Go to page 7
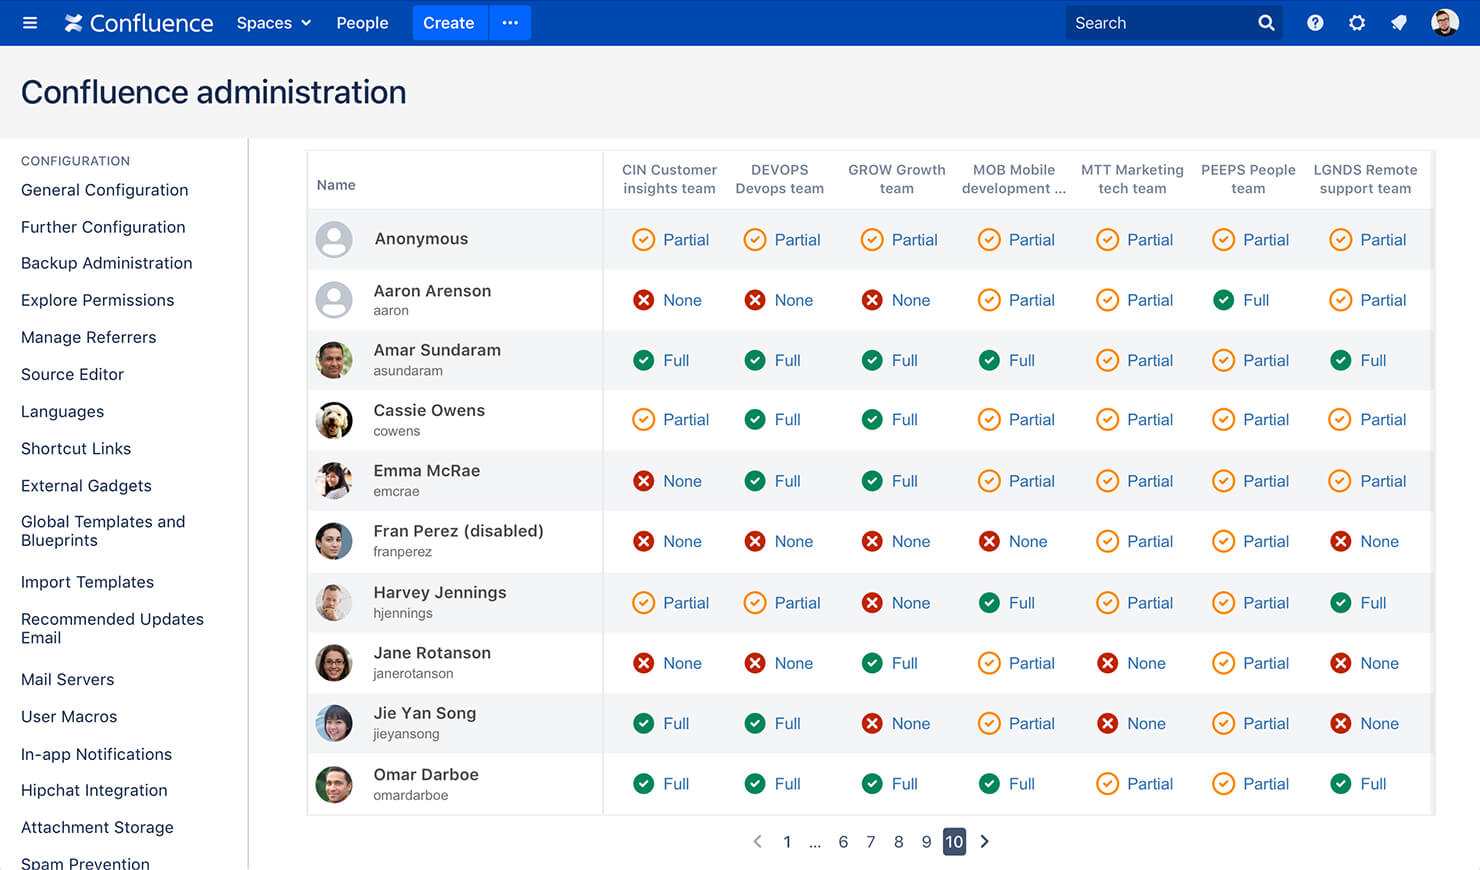This screenshot has height=870, width=1480. pos(871,842)
